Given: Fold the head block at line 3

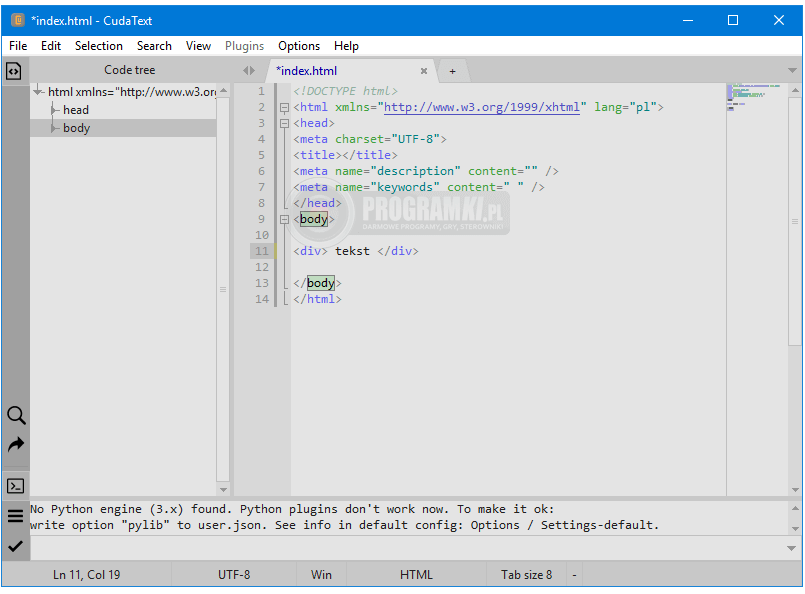Looking at the screenshot, I should point(284,124).
